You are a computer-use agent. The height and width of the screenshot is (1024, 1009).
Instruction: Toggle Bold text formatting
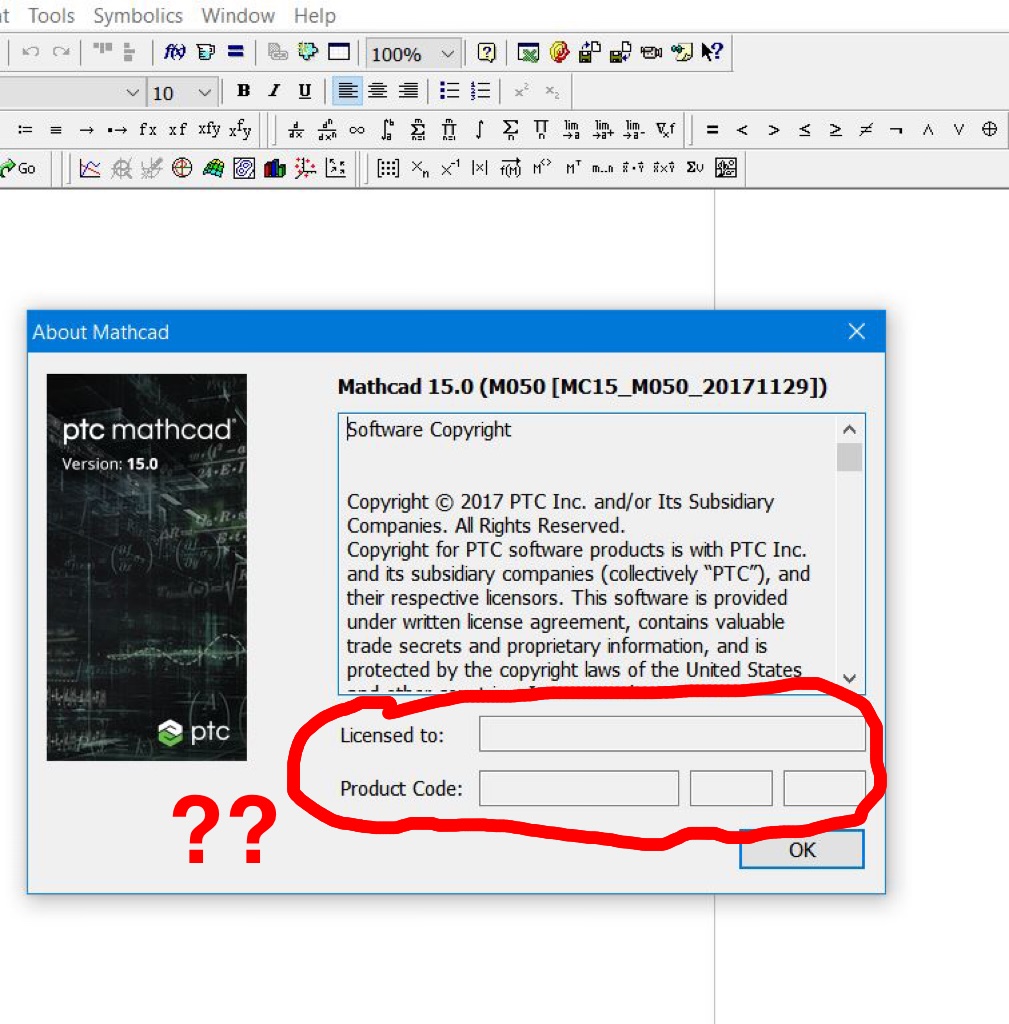tap(243, 91)
